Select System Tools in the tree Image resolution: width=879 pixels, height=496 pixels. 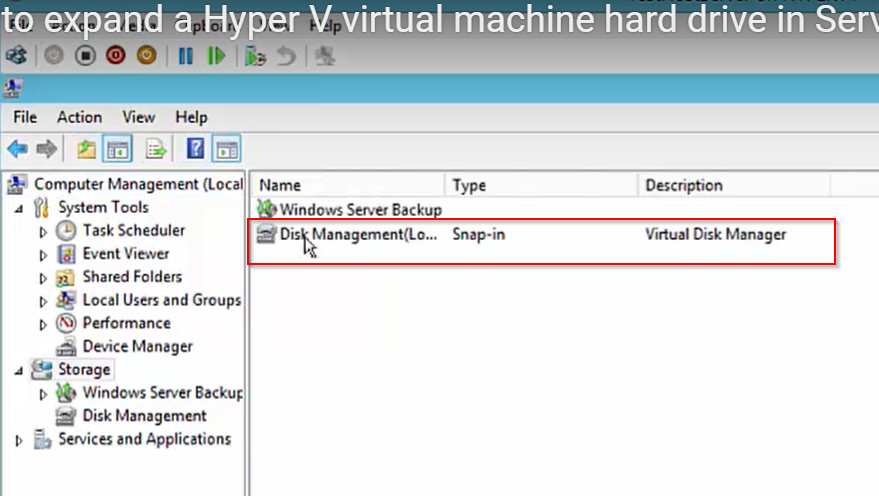point(103,207)
